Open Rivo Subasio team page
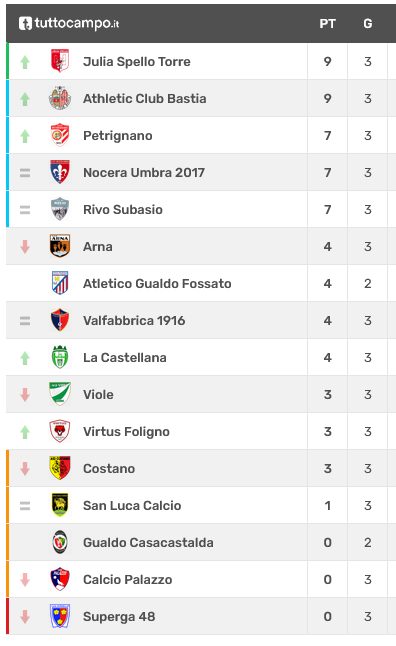The image size is (396, 646). coord(123,210)
